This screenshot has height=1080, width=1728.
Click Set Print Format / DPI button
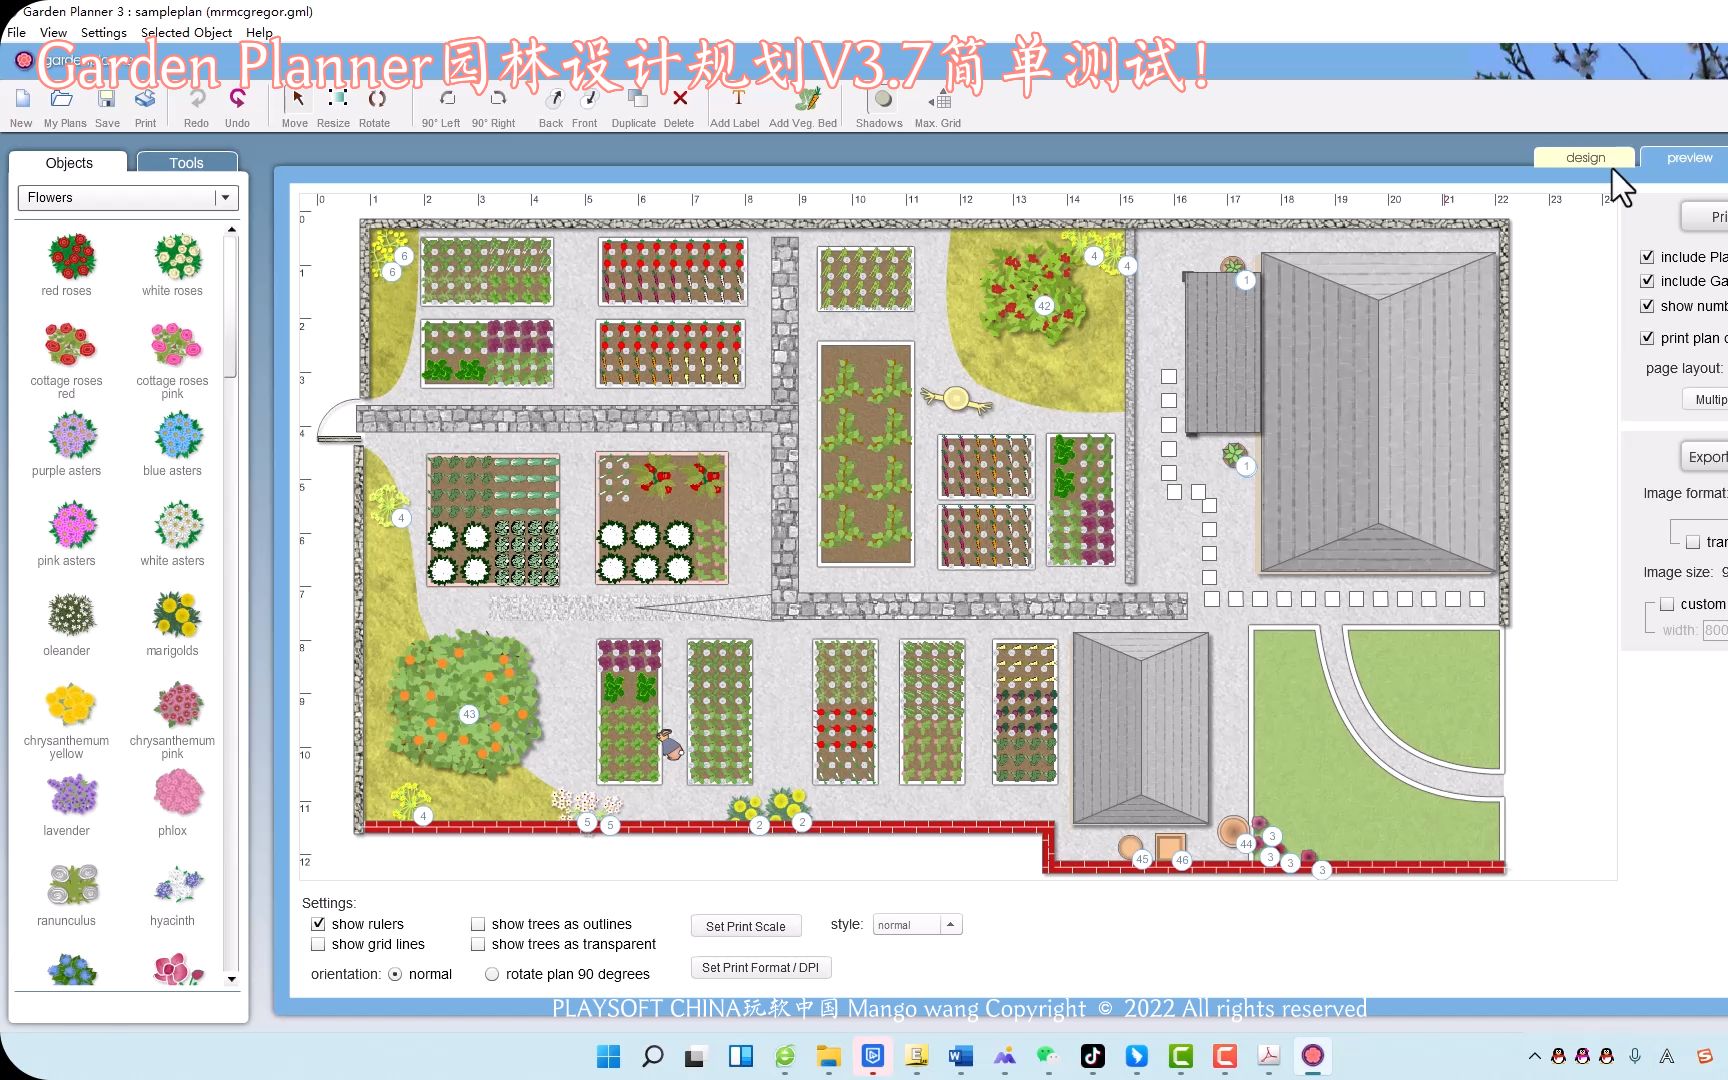pyautogui.click(x=761, y=967)
